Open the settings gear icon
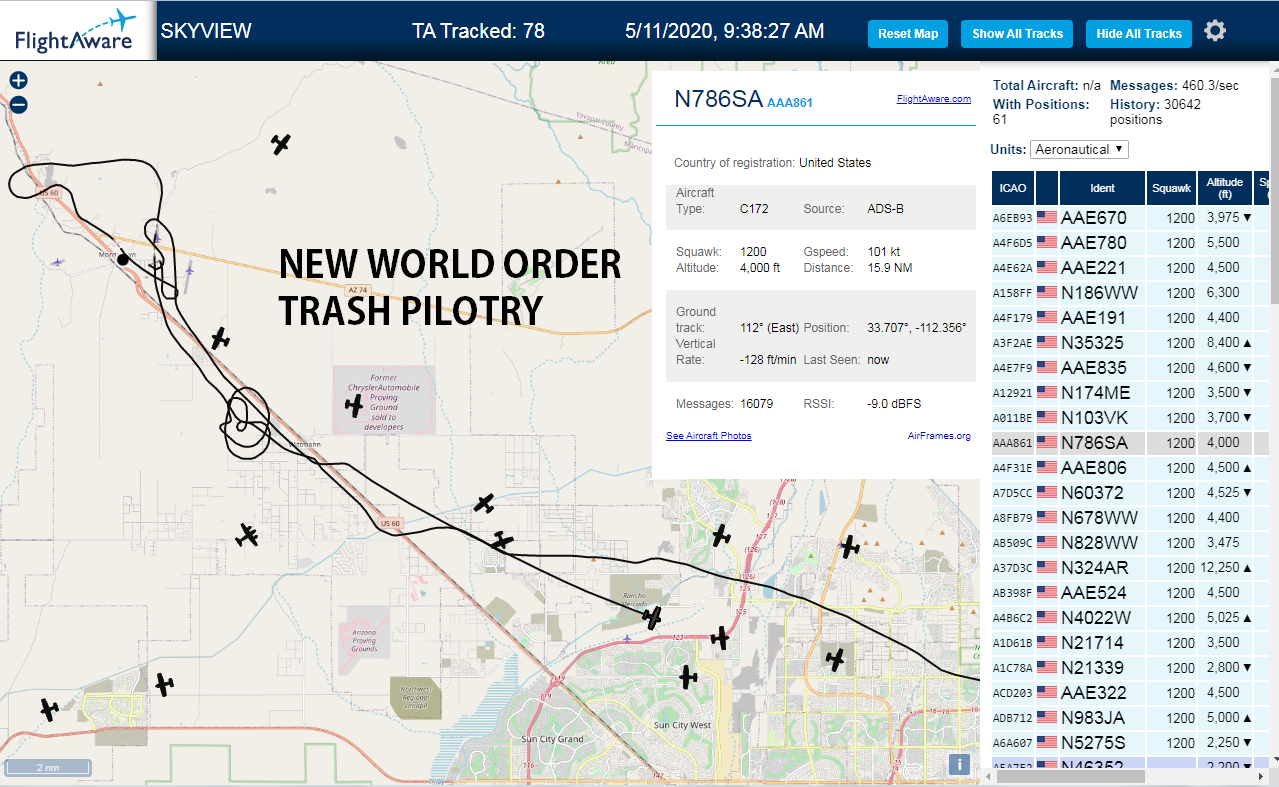Image resolution: width=1279 pixels, height=787 pixels. (1215, 31)
